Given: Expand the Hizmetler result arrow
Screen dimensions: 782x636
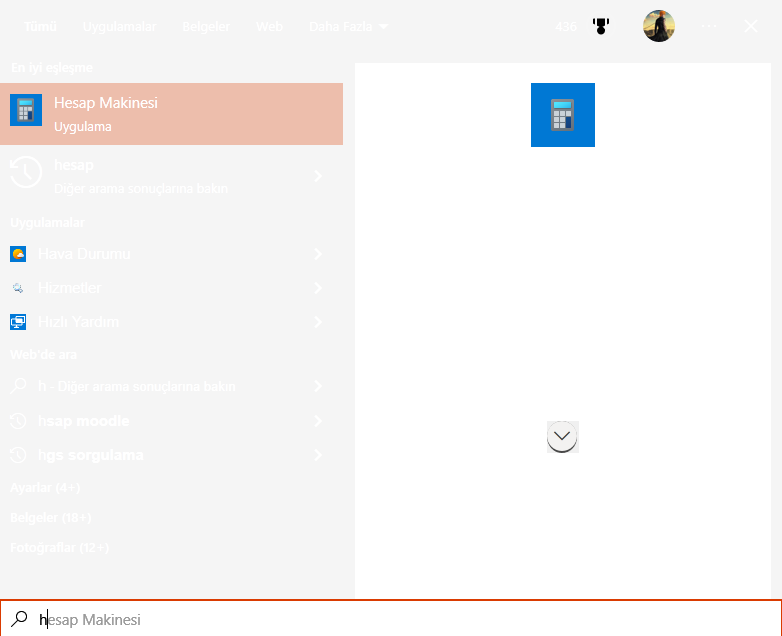Looking at the screenshot, I should [318, 288].
